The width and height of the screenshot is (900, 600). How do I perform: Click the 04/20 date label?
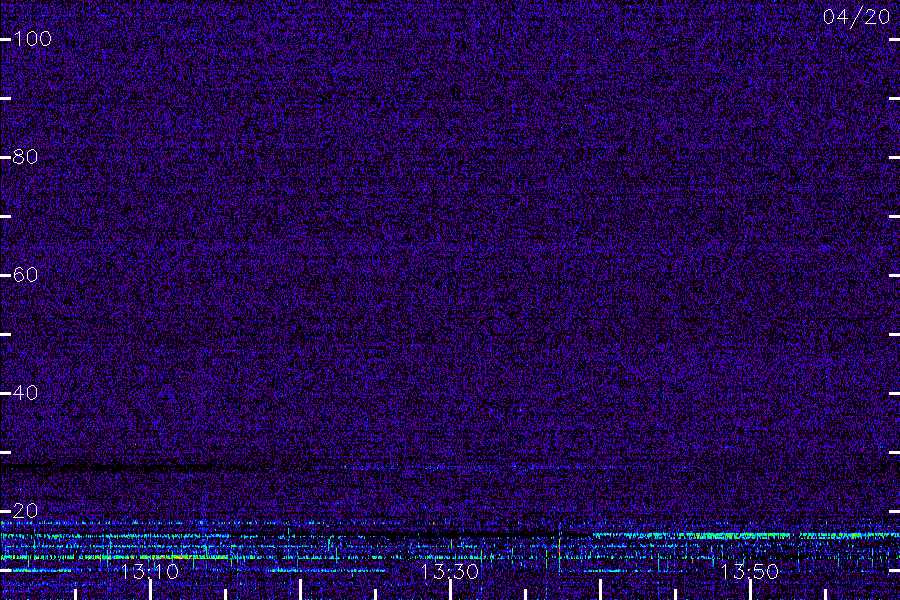coord(856,17)
